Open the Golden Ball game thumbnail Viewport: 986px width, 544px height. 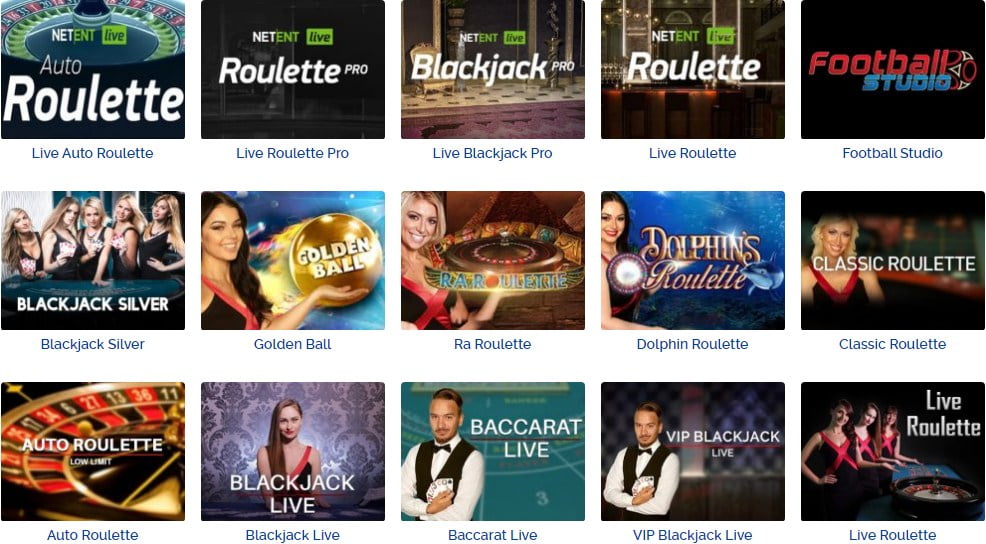click(x=293, y=260)
